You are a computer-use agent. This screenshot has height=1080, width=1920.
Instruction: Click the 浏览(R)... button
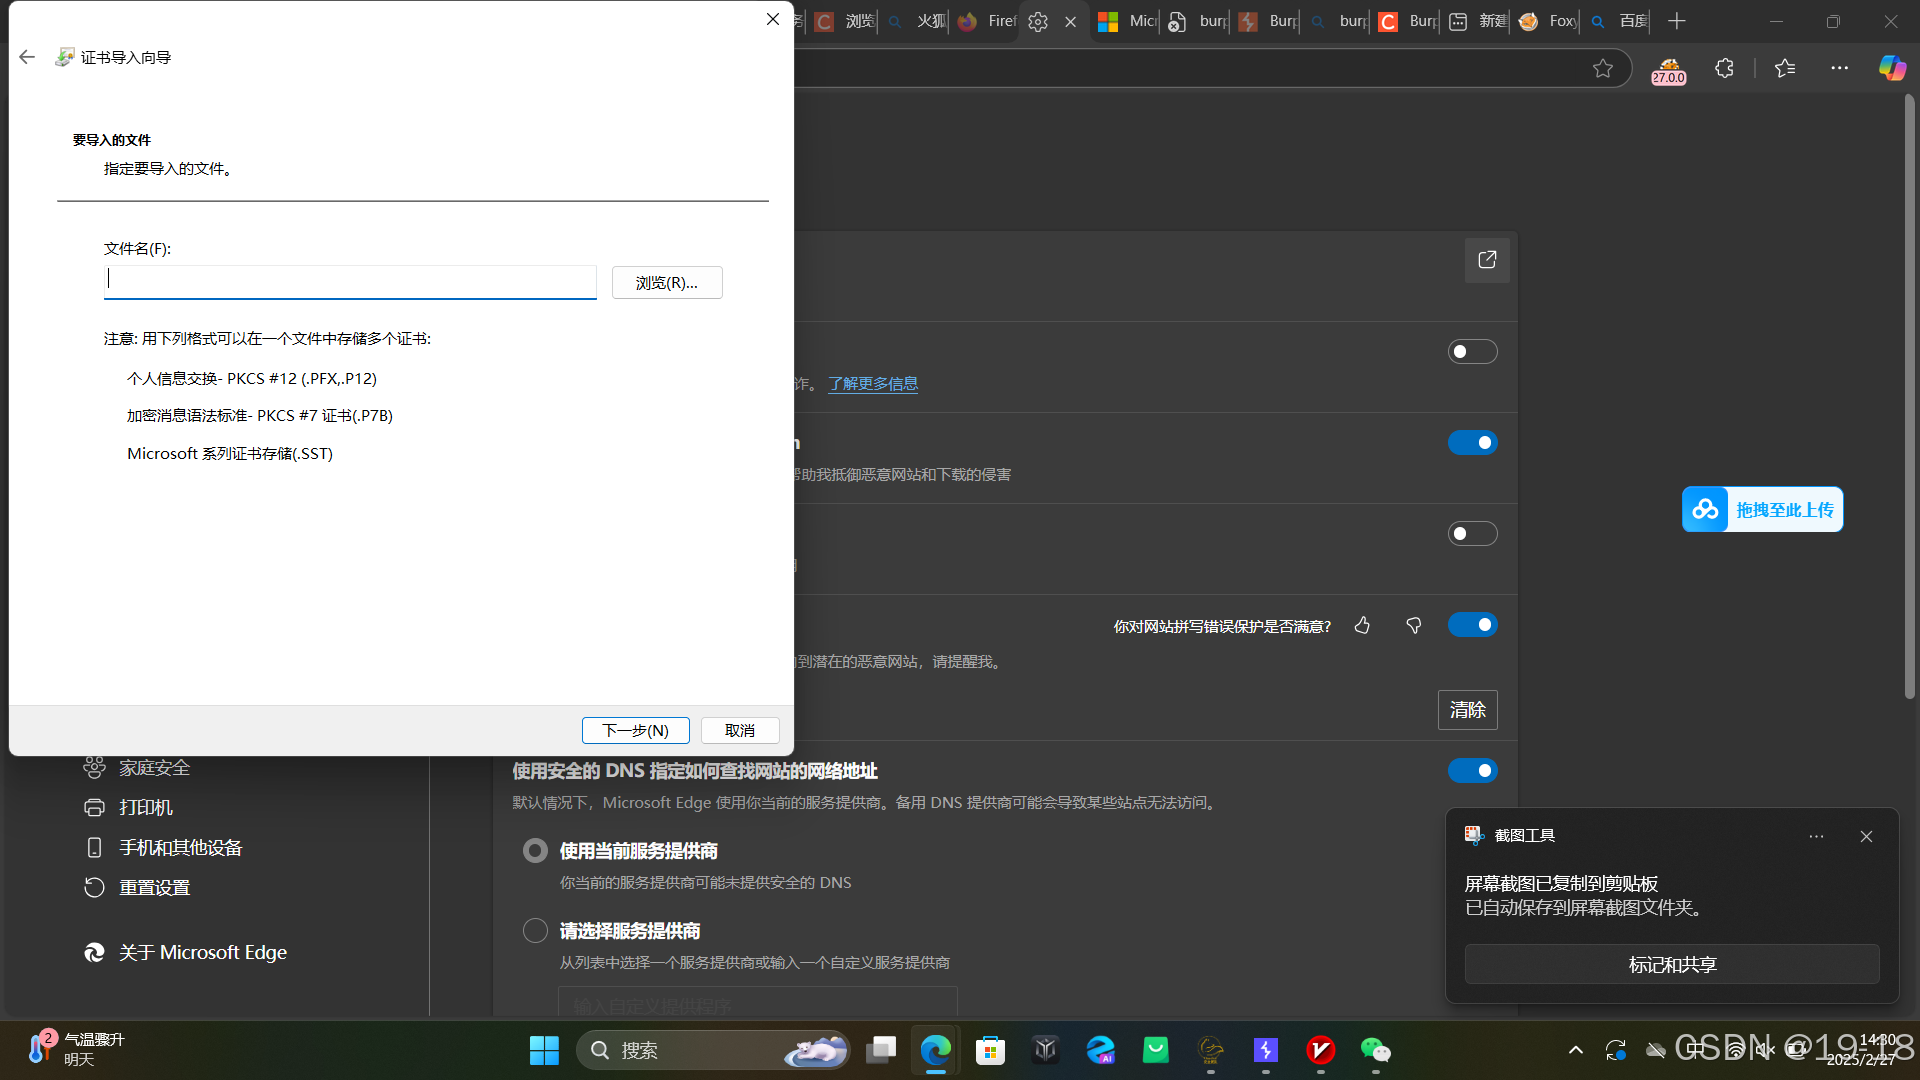pyautogui.click(x=667, y=283)
